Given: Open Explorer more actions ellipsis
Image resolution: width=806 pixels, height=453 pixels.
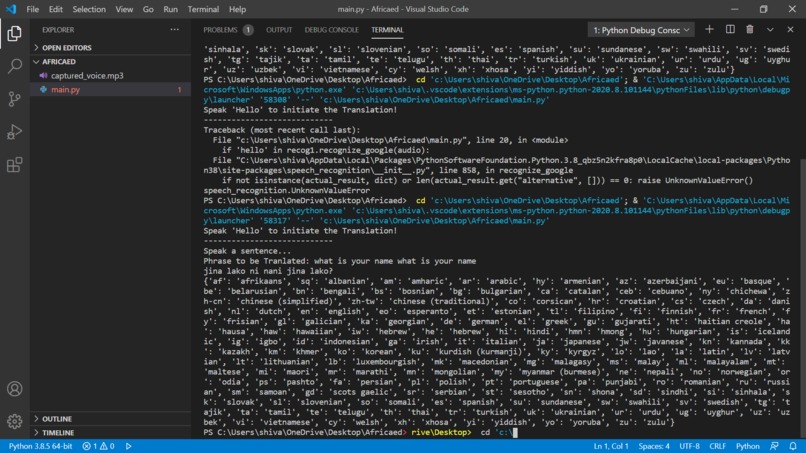Looking at the screenshot, I should pyautogui.click(x=175, y=30).
